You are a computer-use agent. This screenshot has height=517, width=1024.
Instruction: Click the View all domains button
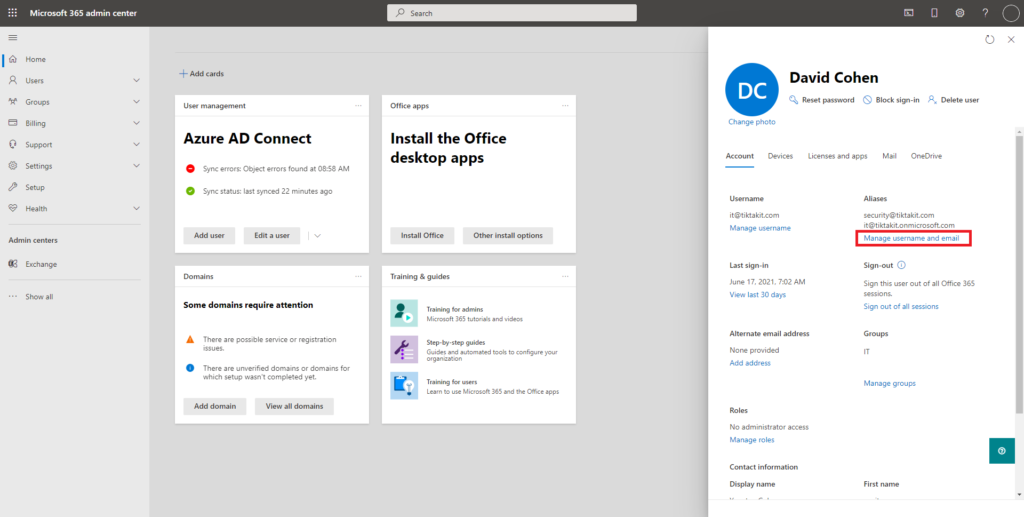[x=295, y=406]
